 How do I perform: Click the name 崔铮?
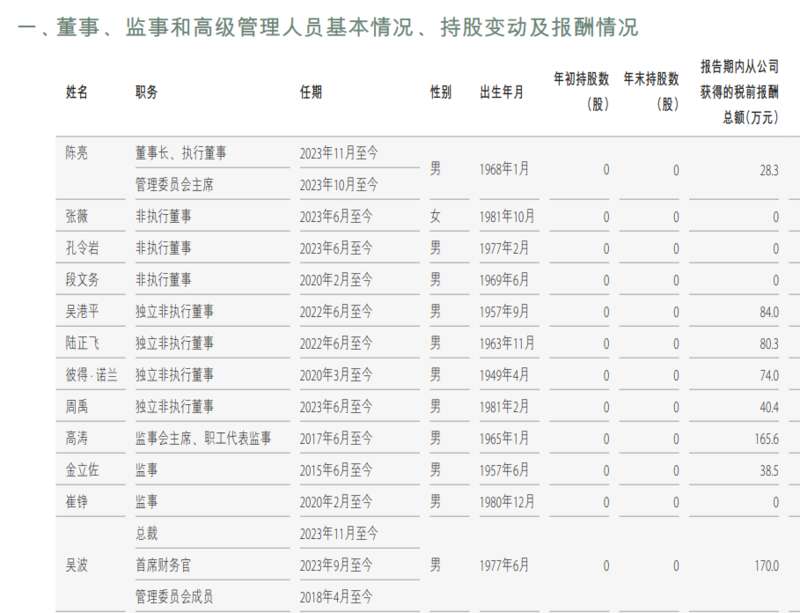[x=77, y=501]
